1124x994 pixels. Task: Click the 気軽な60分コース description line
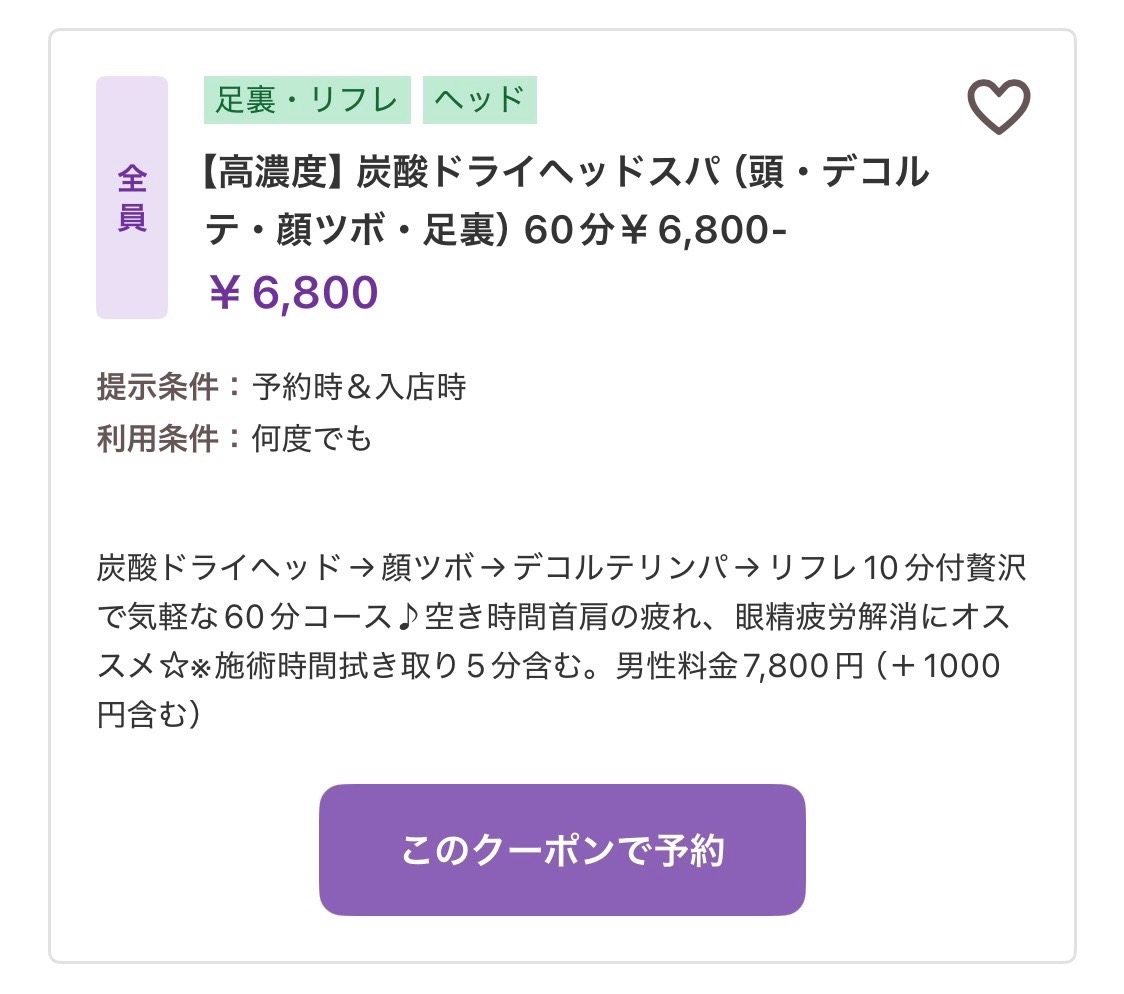259,617
